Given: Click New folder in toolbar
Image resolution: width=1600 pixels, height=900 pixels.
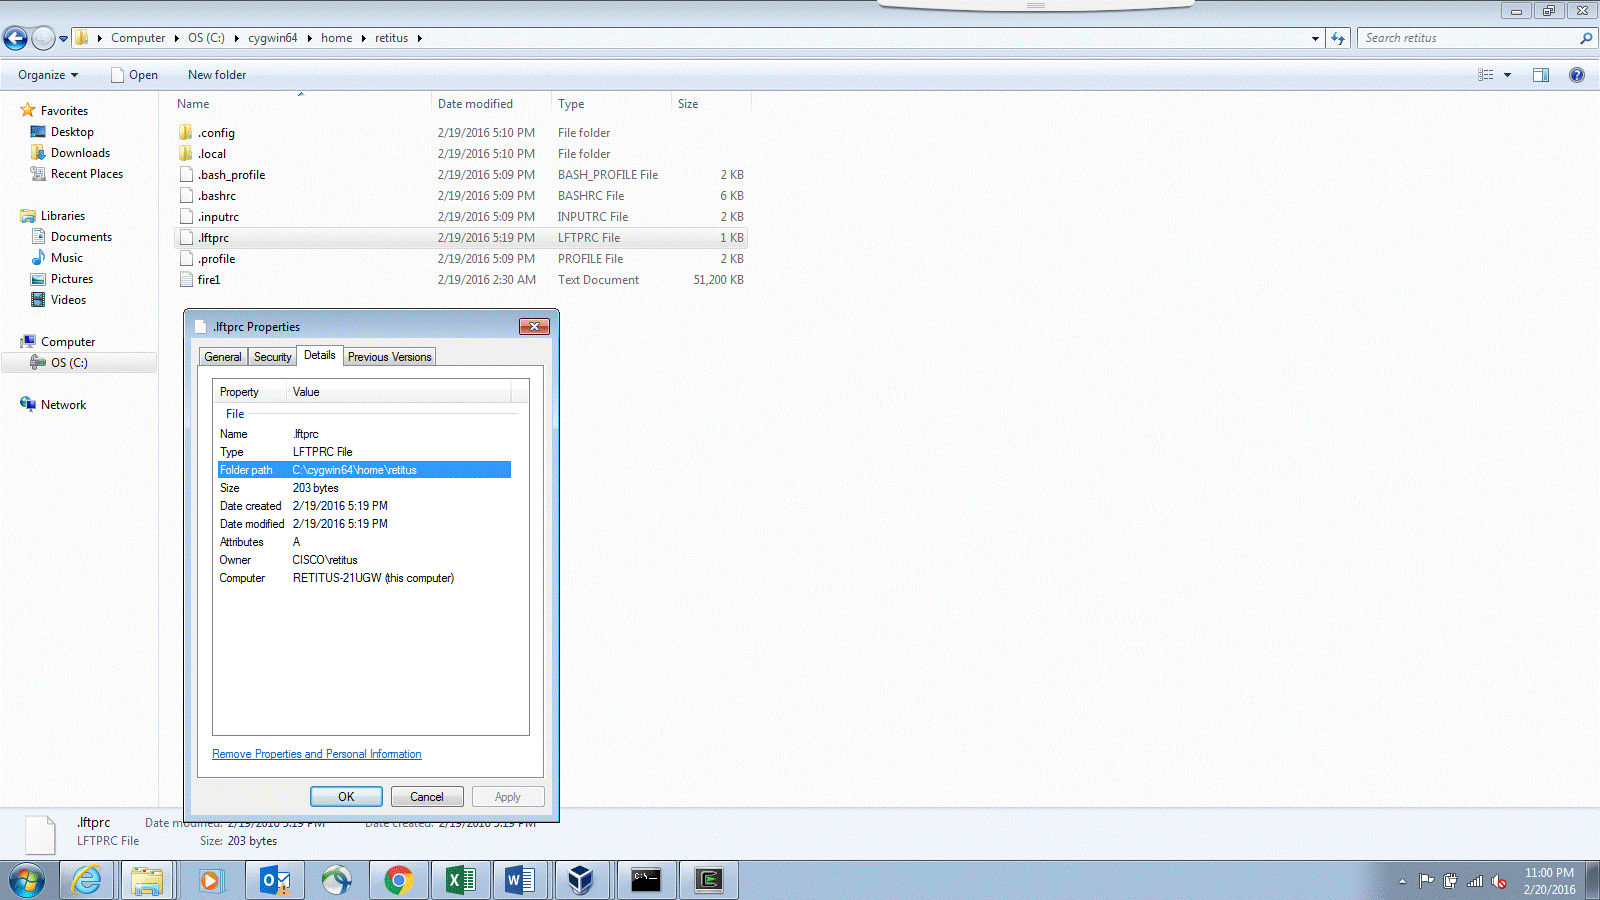Looking at the screenshot, I should tap(217, 75).
